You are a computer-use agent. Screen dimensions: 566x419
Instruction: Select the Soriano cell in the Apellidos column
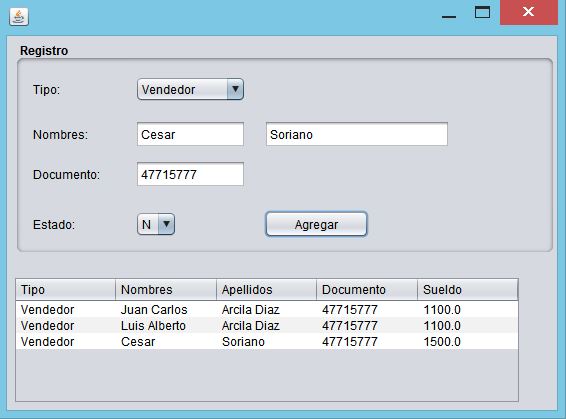(x=266, y=341)
